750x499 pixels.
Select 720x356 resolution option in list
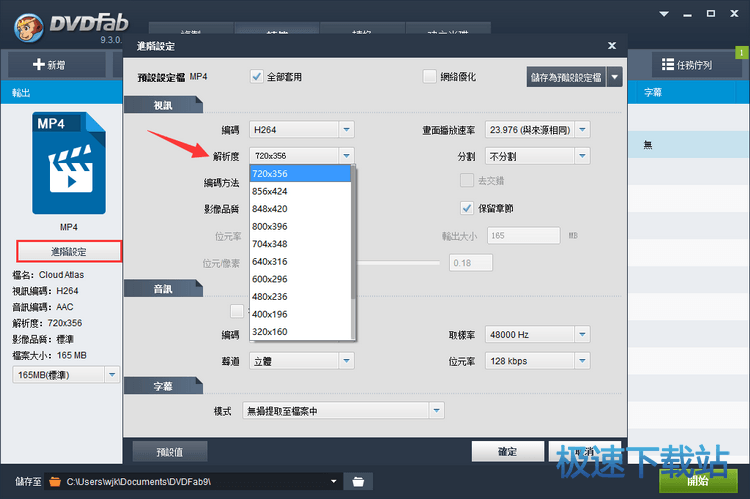(300, 173)
